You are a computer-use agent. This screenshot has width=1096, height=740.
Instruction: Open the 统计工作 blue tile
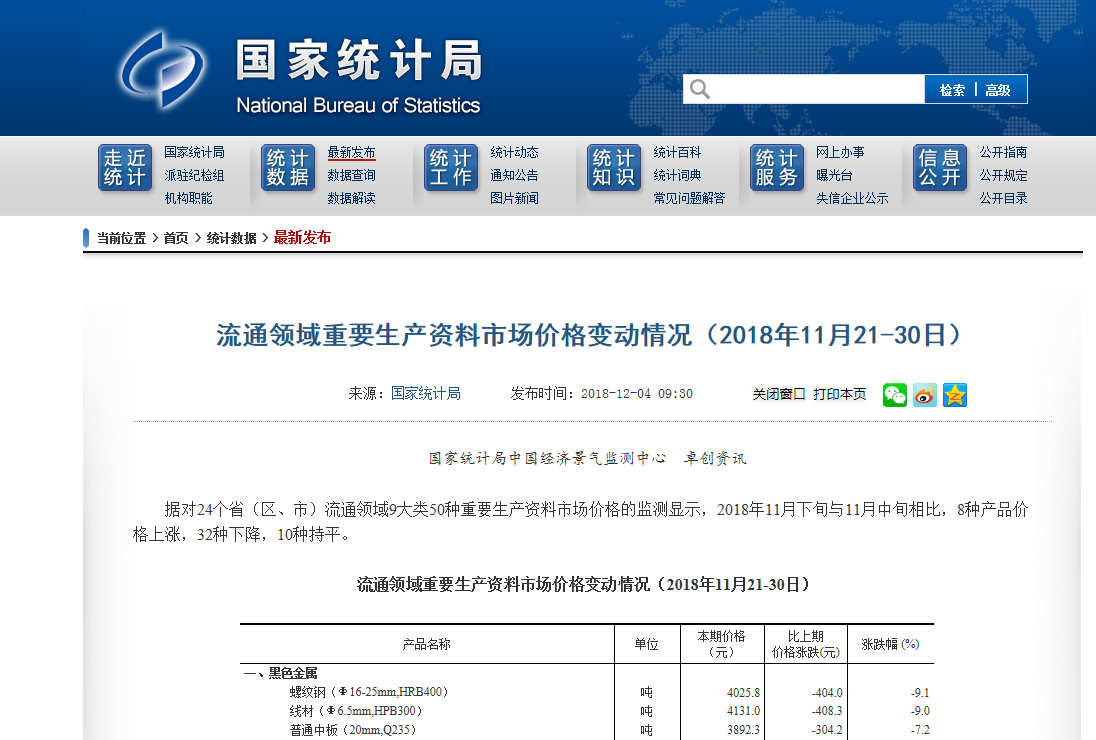tap(451, 168)
